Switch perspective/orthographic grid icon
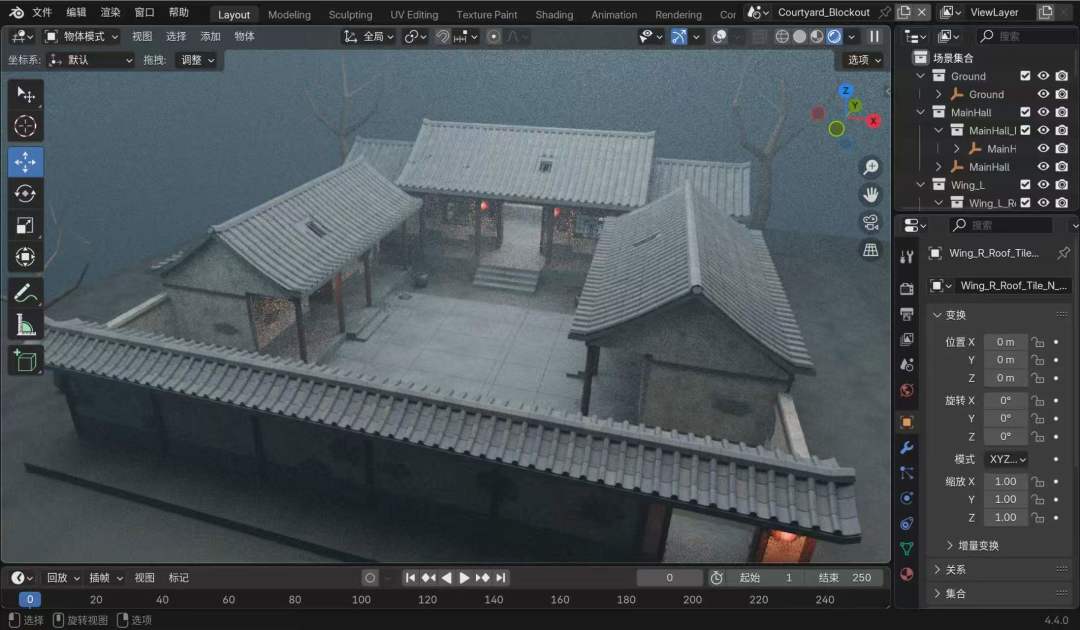Image resolution: width=1080 pixels, height=630 pixels. pyautogui.click(x=871, y=250)
